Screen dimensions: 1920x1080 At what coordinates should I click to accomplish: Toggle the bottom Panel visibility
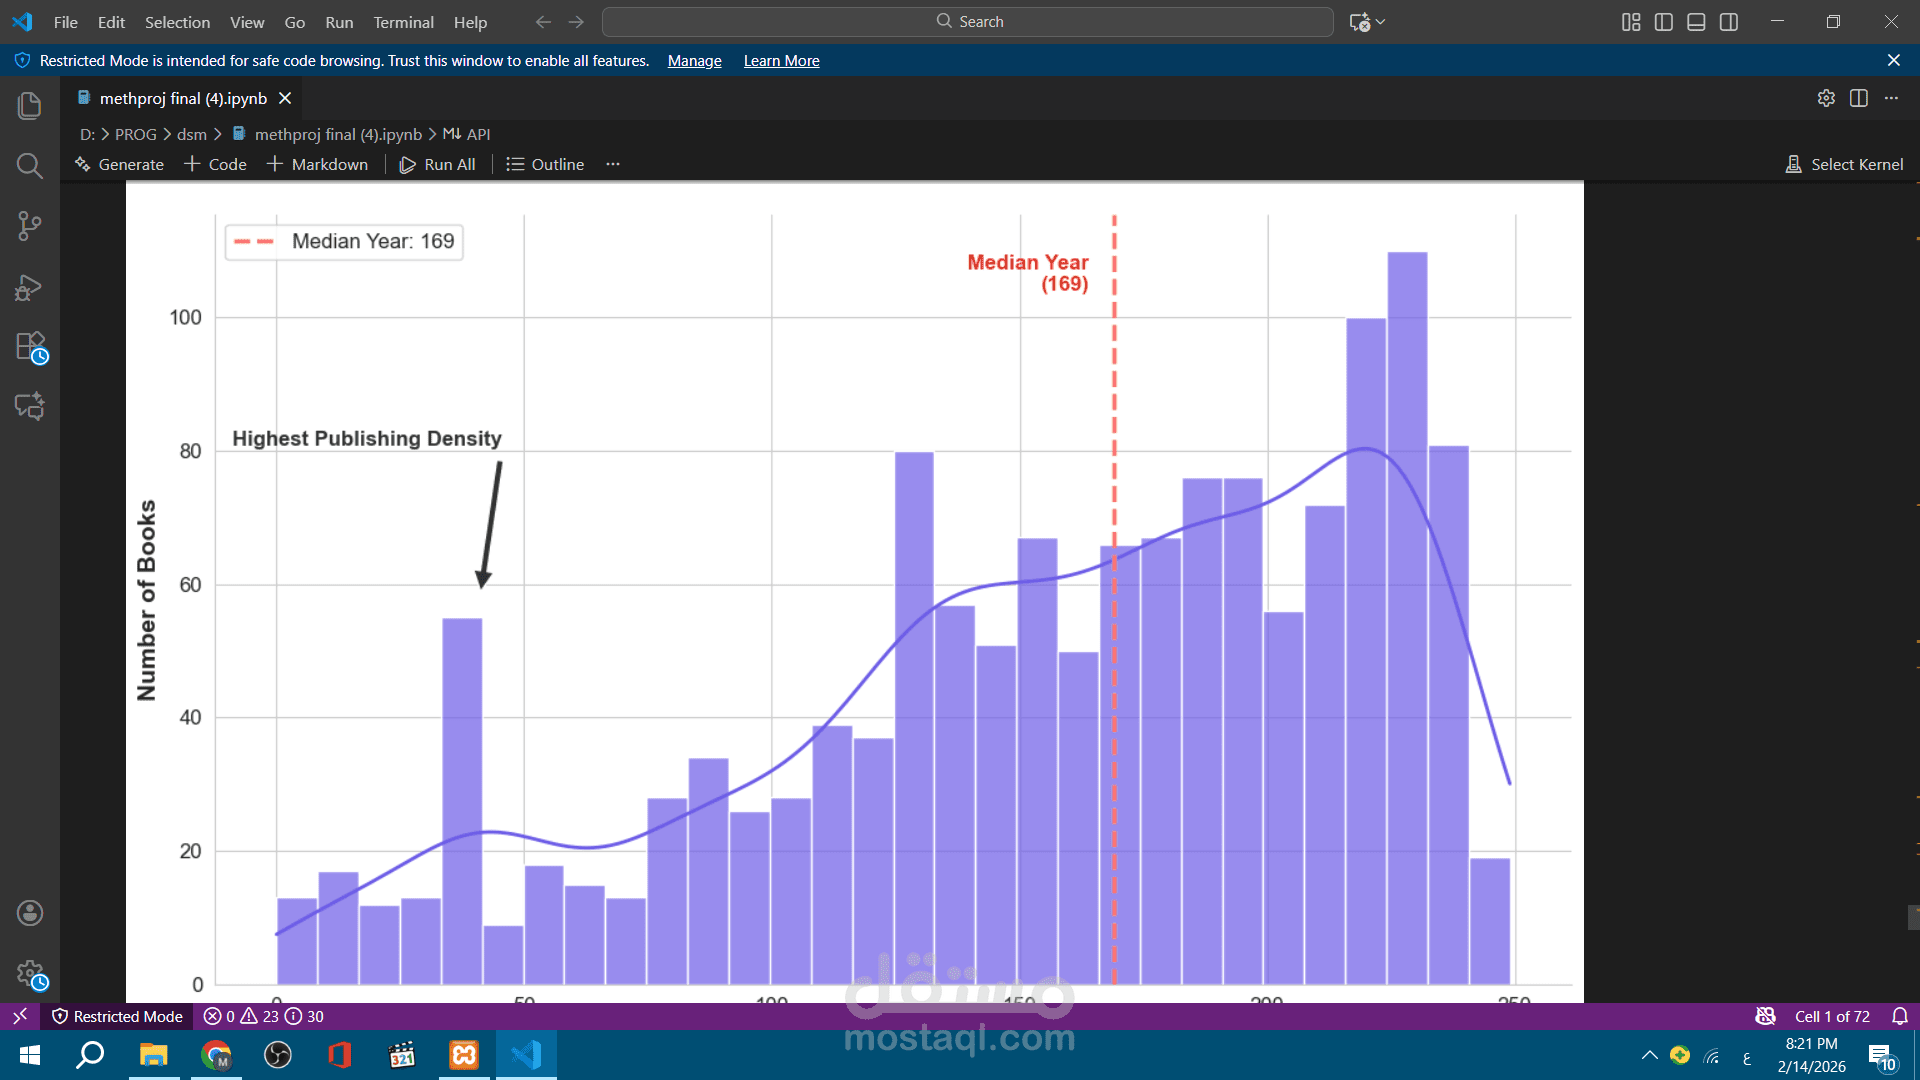point(1696,22)
